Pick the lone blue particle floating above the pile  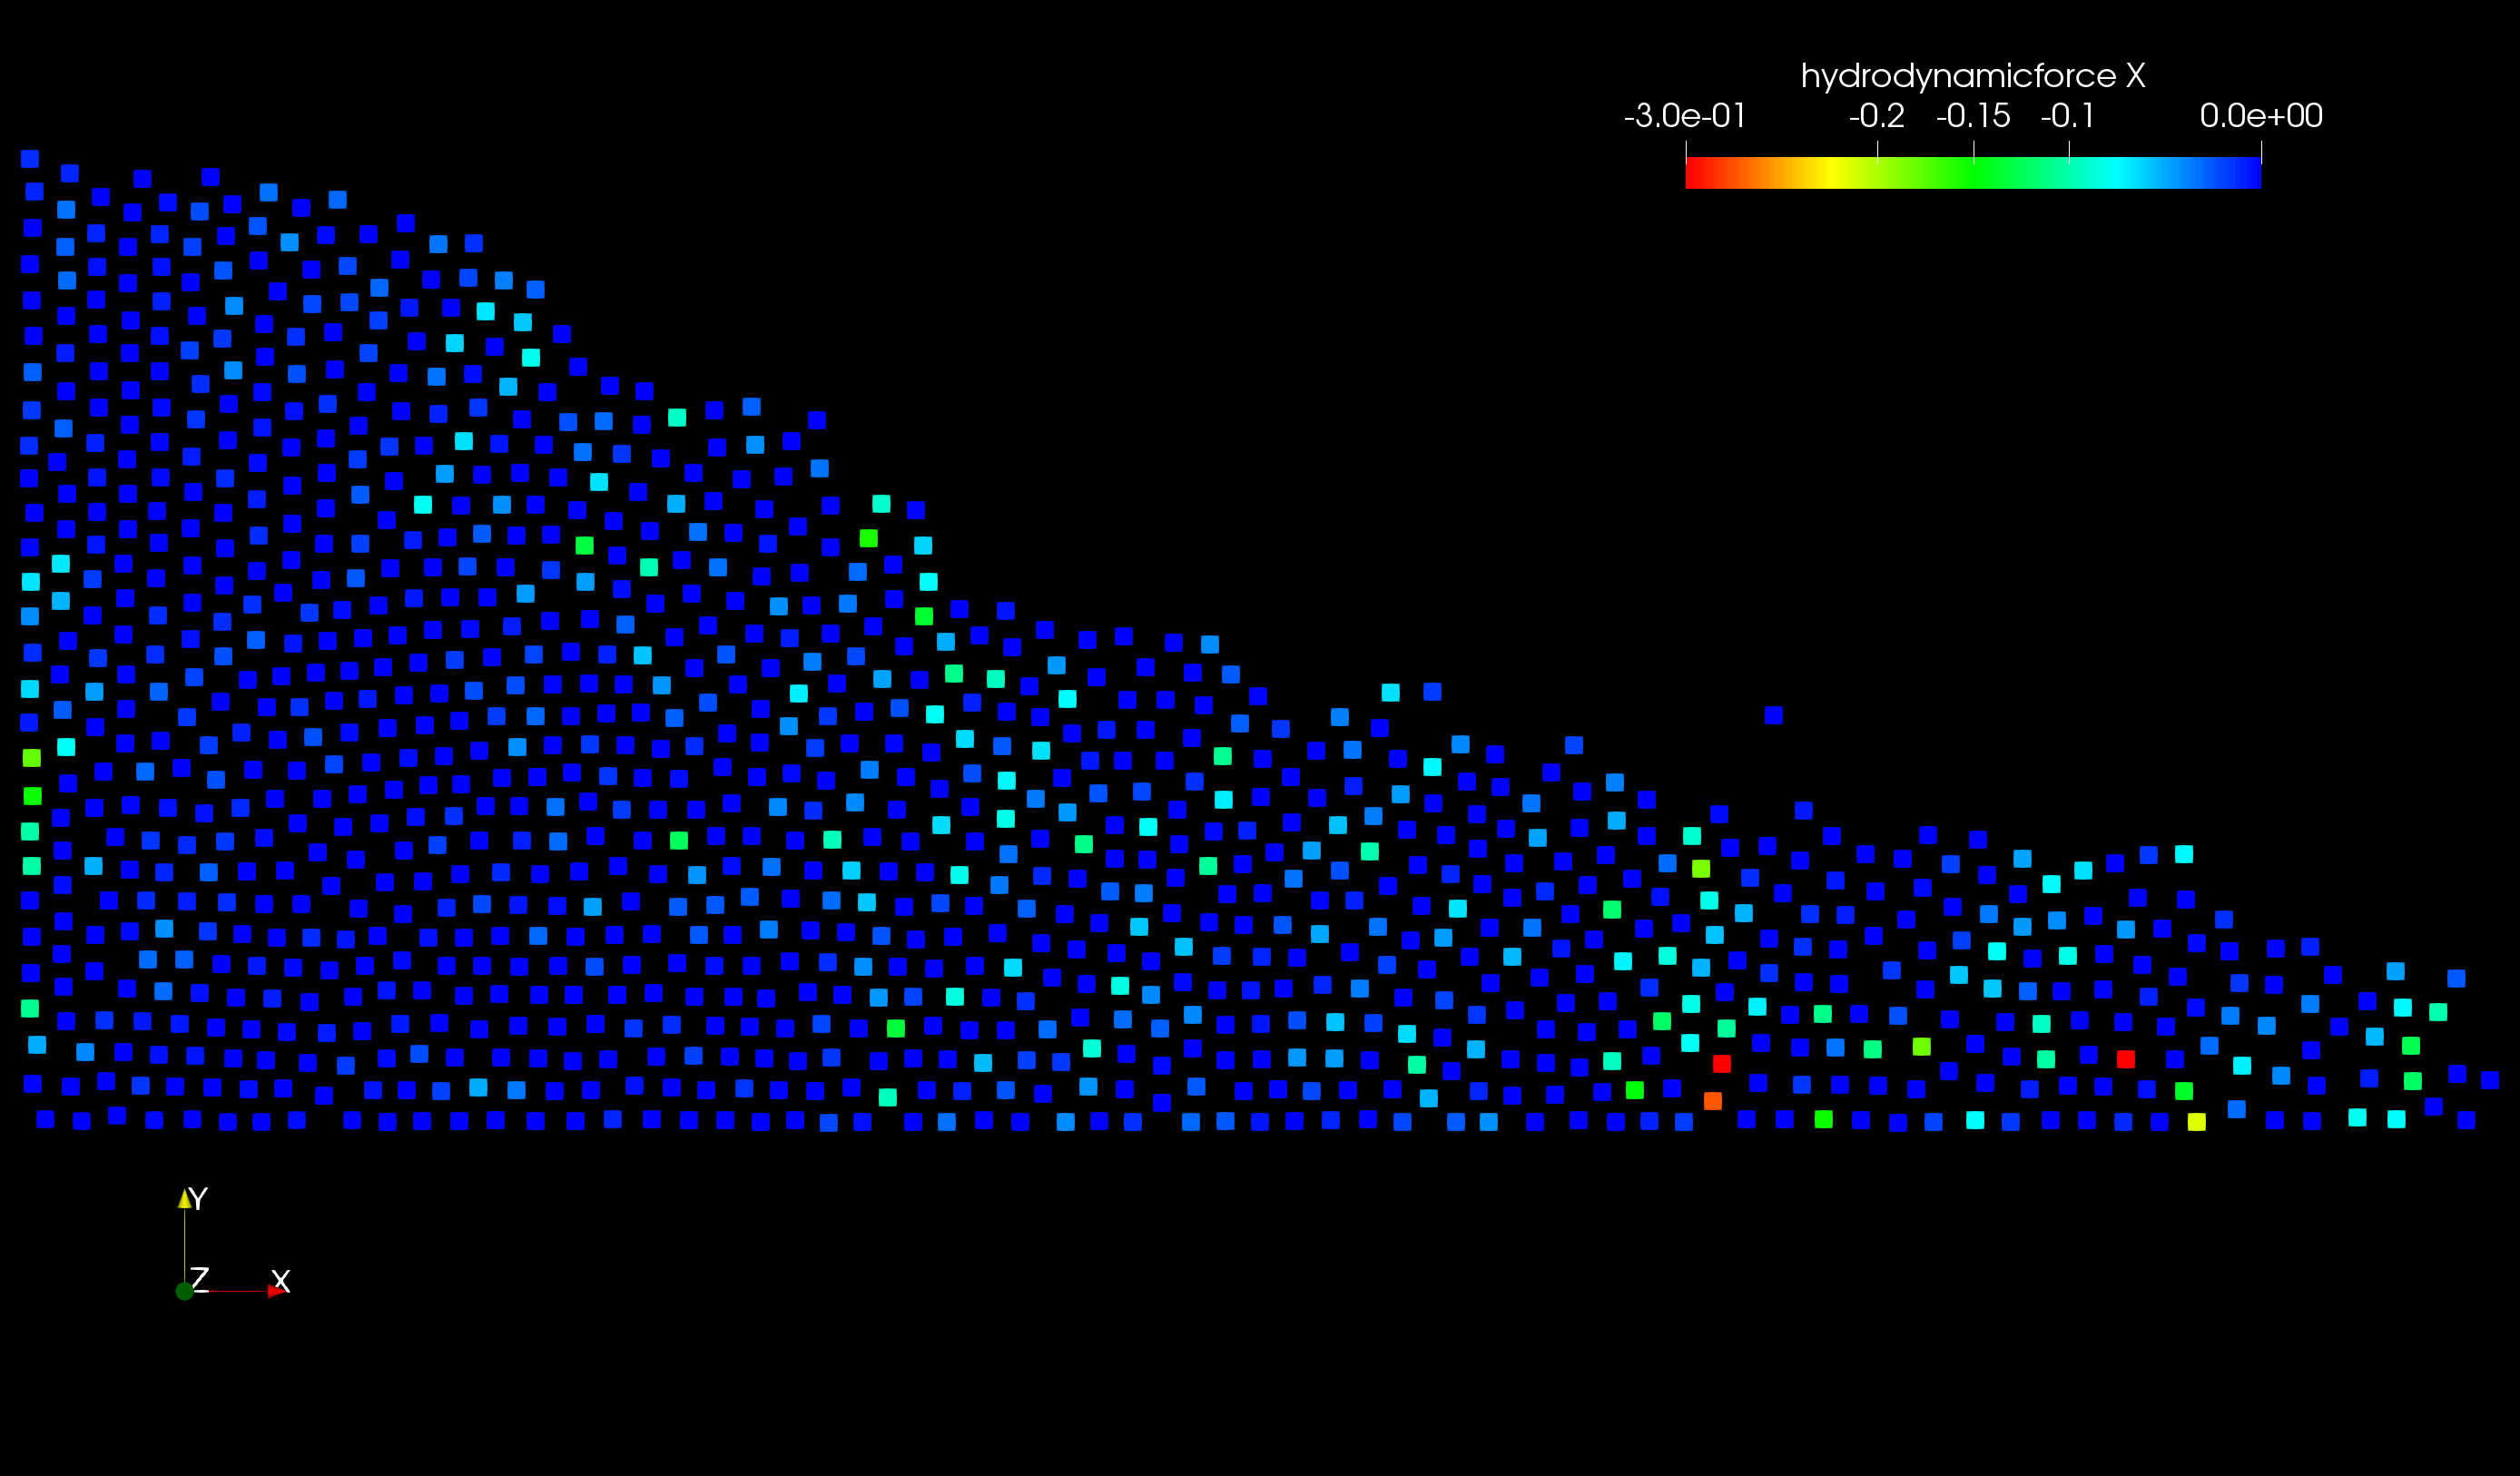(x=1774, y=715)
